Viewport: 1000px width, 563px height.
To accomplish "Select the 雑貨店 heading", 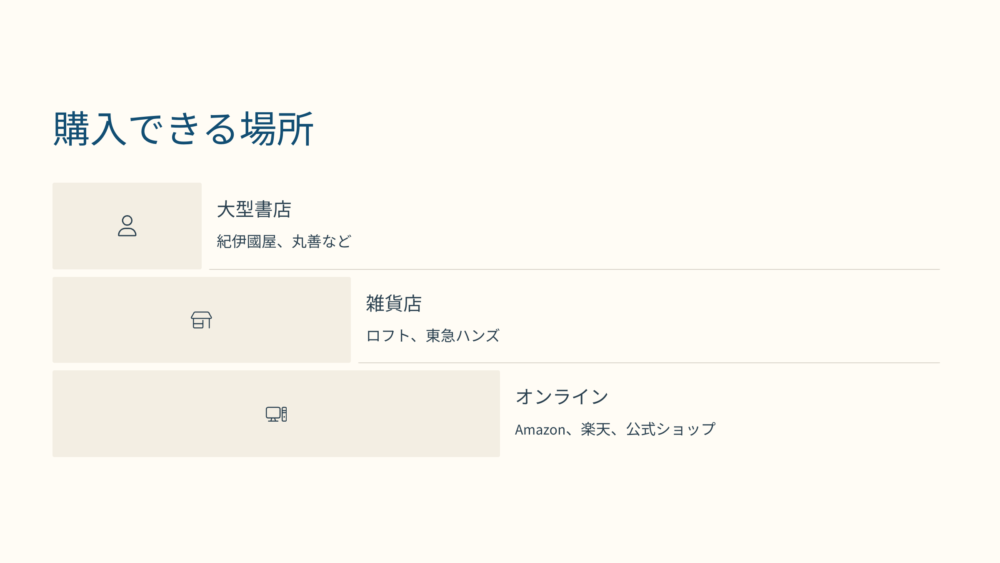I will pyautogui.click(x=393, y=303).
